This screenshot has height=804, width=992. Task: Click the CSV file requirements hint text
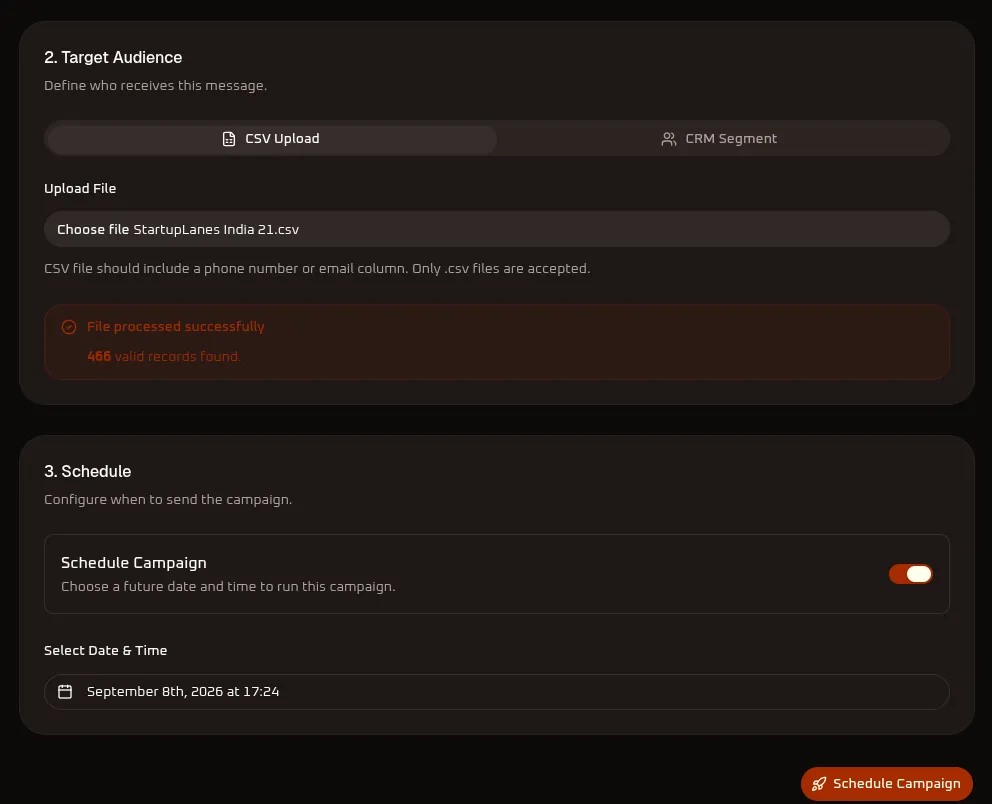(317, 268)
